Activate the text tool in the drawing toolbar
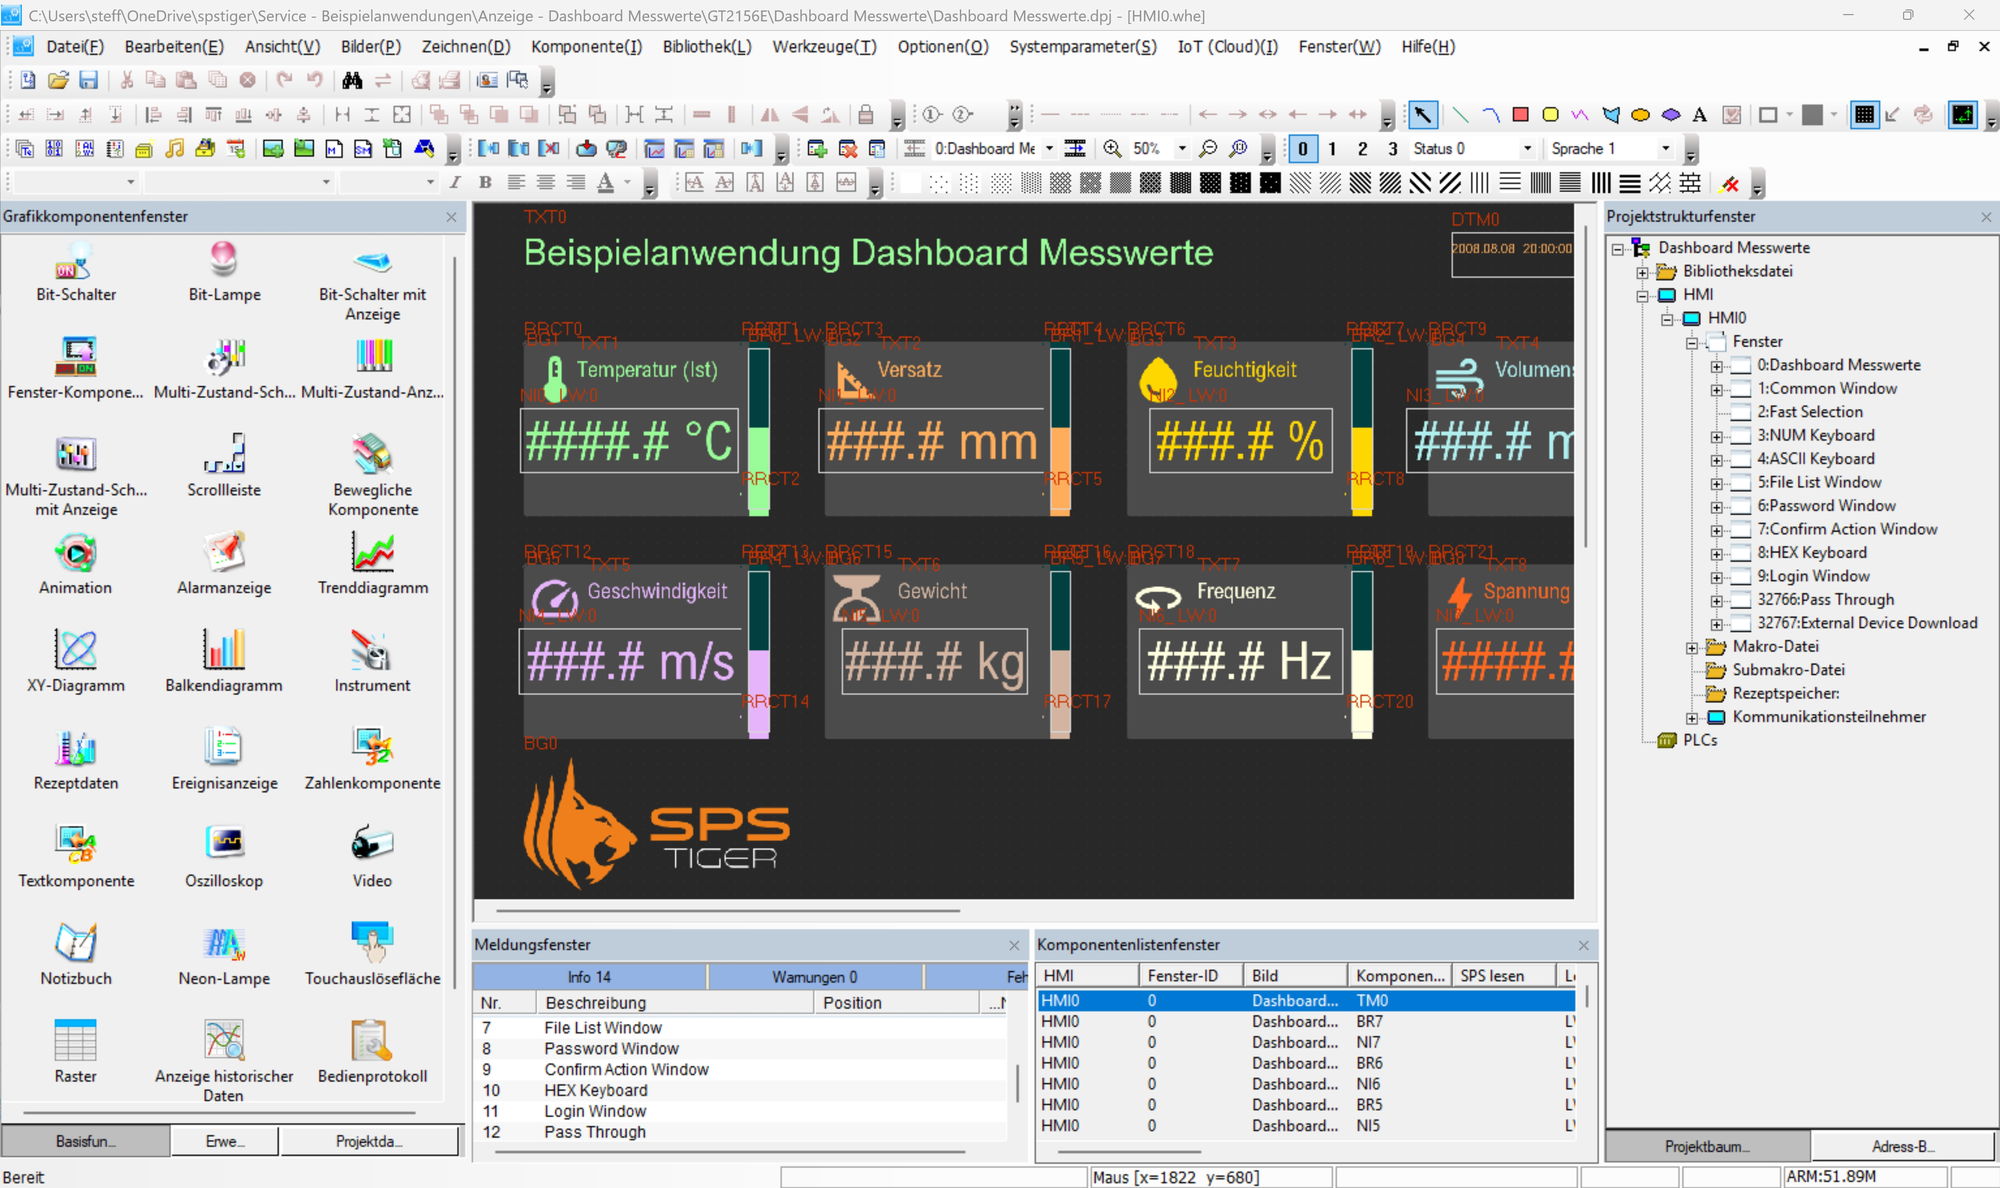Image resolution: width=2000 pixels, height=1188 pixels. click(x=1701, y=115)
